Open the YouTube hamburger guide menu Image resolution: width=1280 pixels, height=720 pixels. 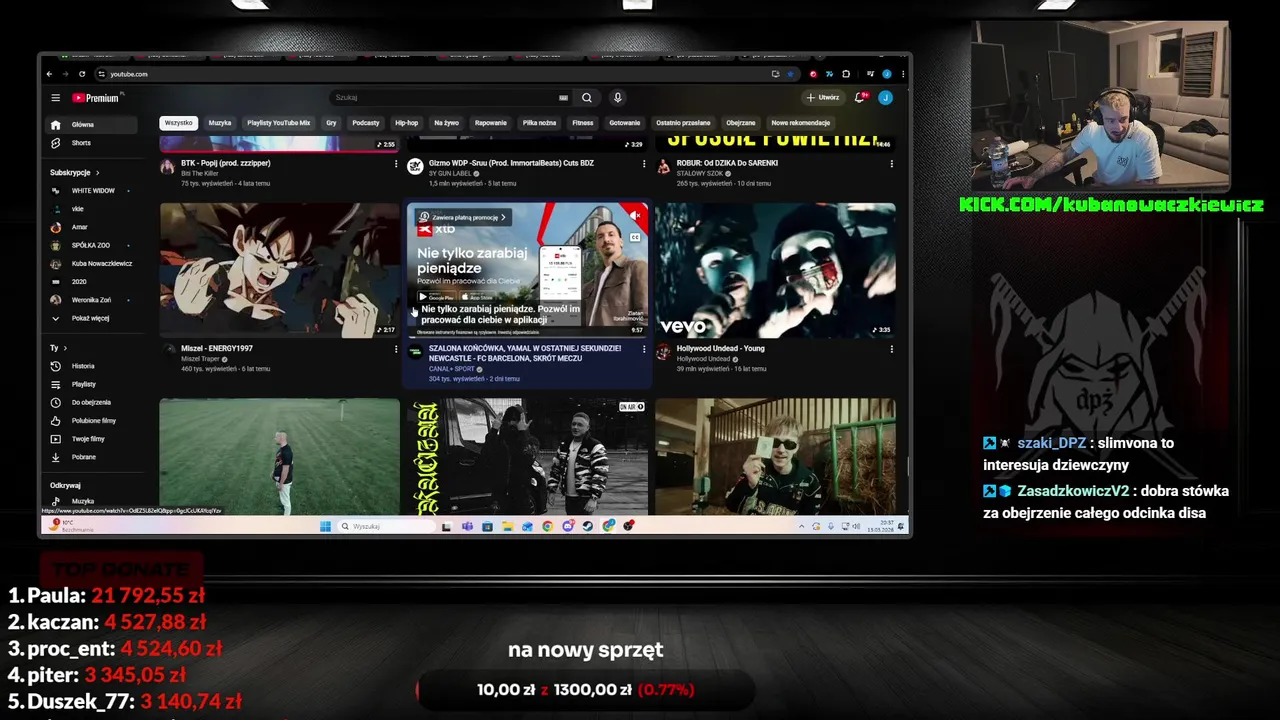56,98
